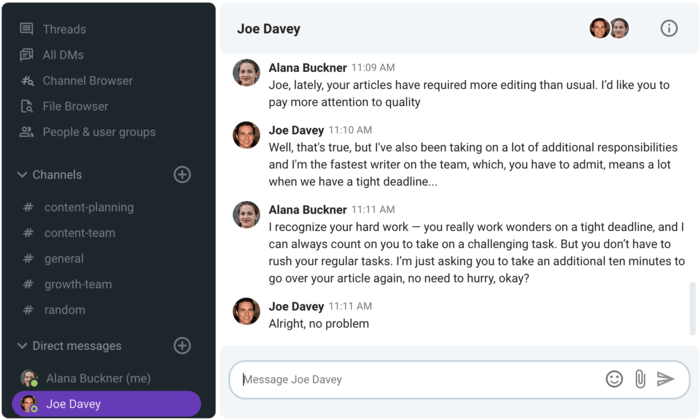Open the Channel Browser icon
This screenshot has height=420, width=700.
point(27,81)
